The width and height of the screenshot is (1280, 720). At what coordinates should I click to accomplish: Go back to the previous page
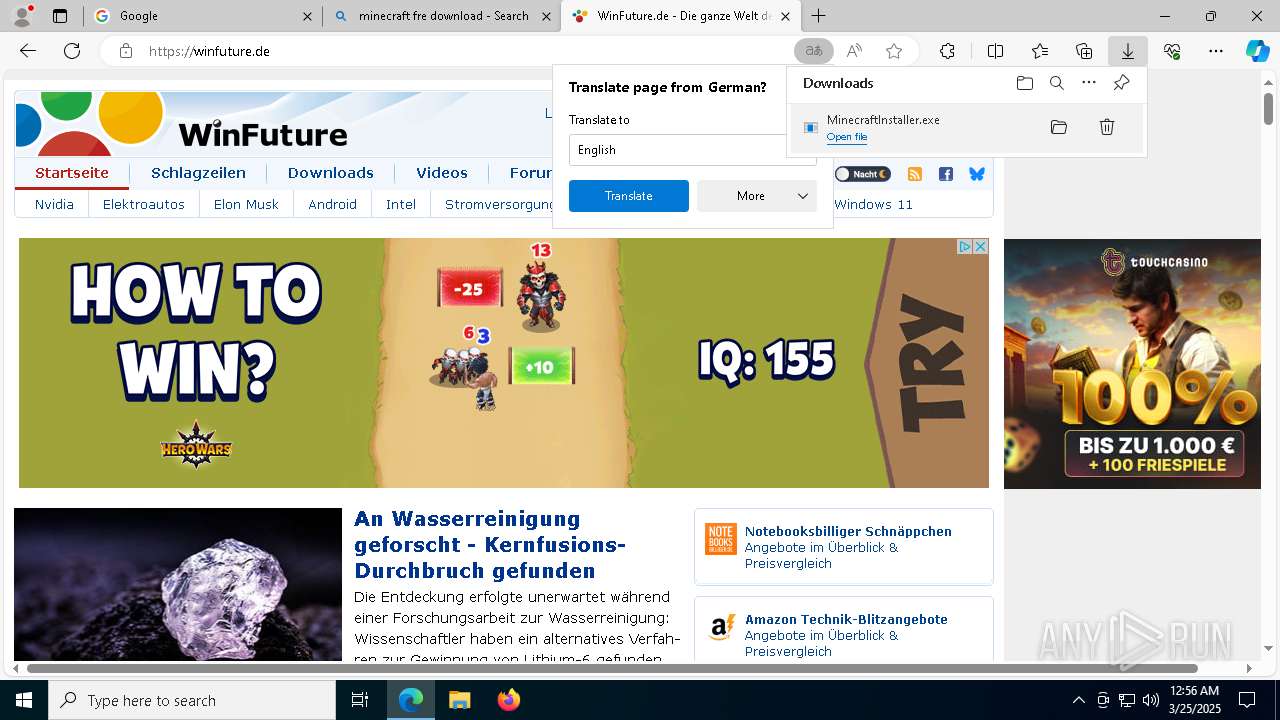coord(28,51)
